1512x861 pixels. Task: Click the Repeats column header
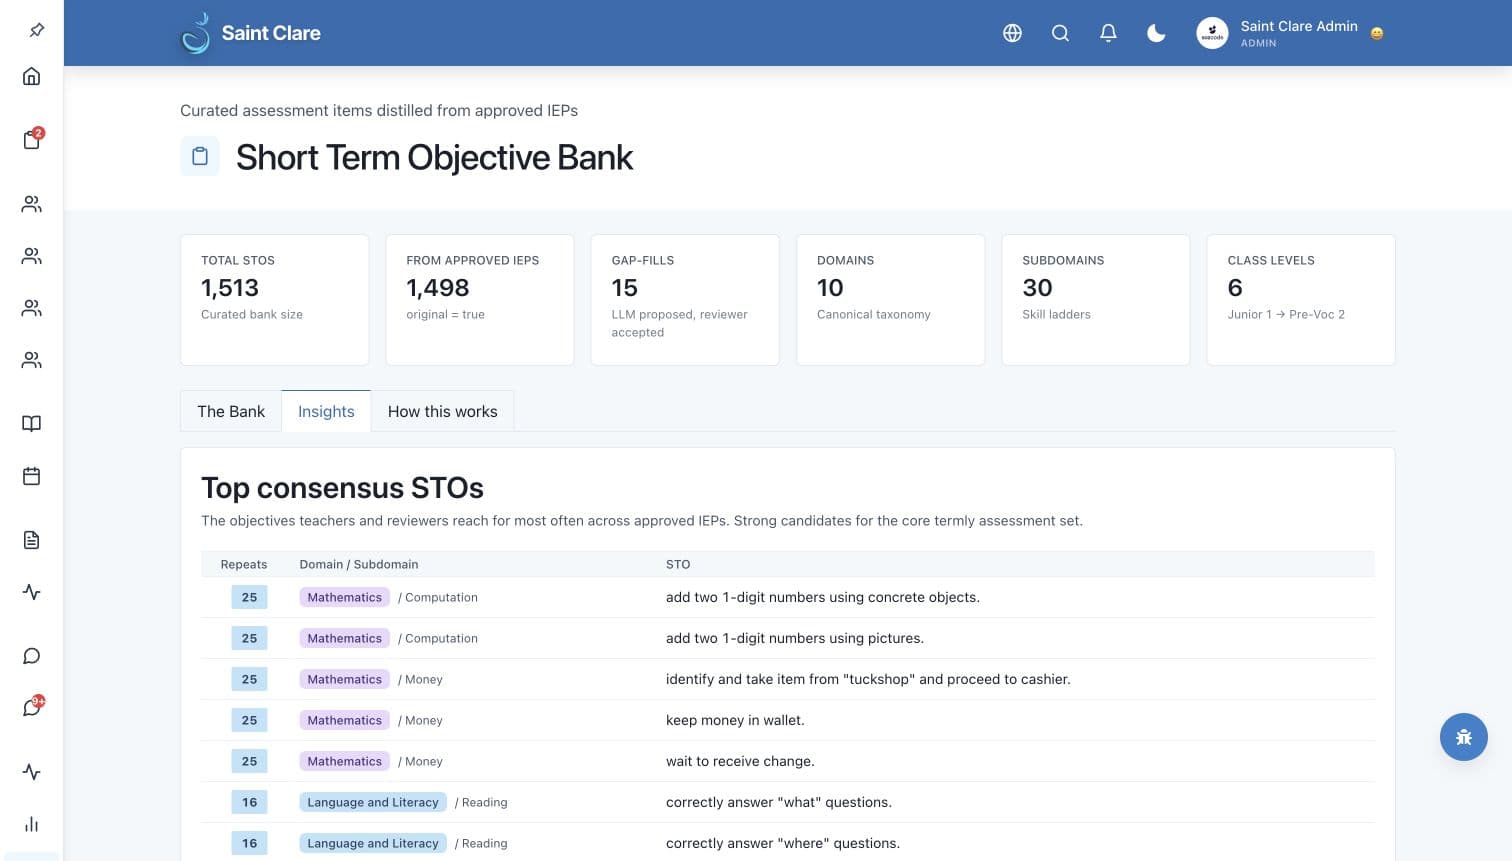point(244,564)
